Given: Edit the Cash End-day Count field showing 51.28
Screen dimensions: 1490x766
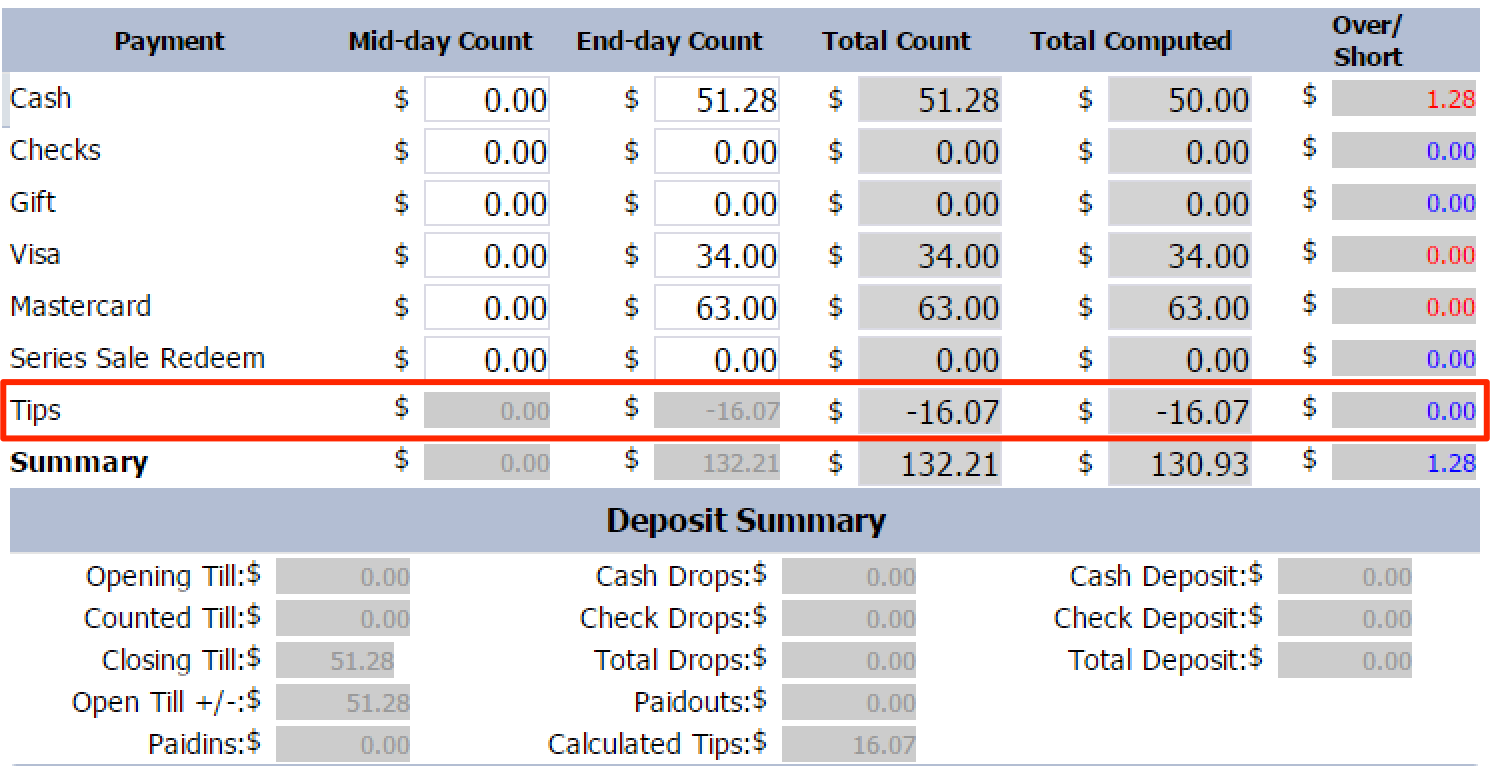Looking at the screenshot, I should click(x=716, y=99).
